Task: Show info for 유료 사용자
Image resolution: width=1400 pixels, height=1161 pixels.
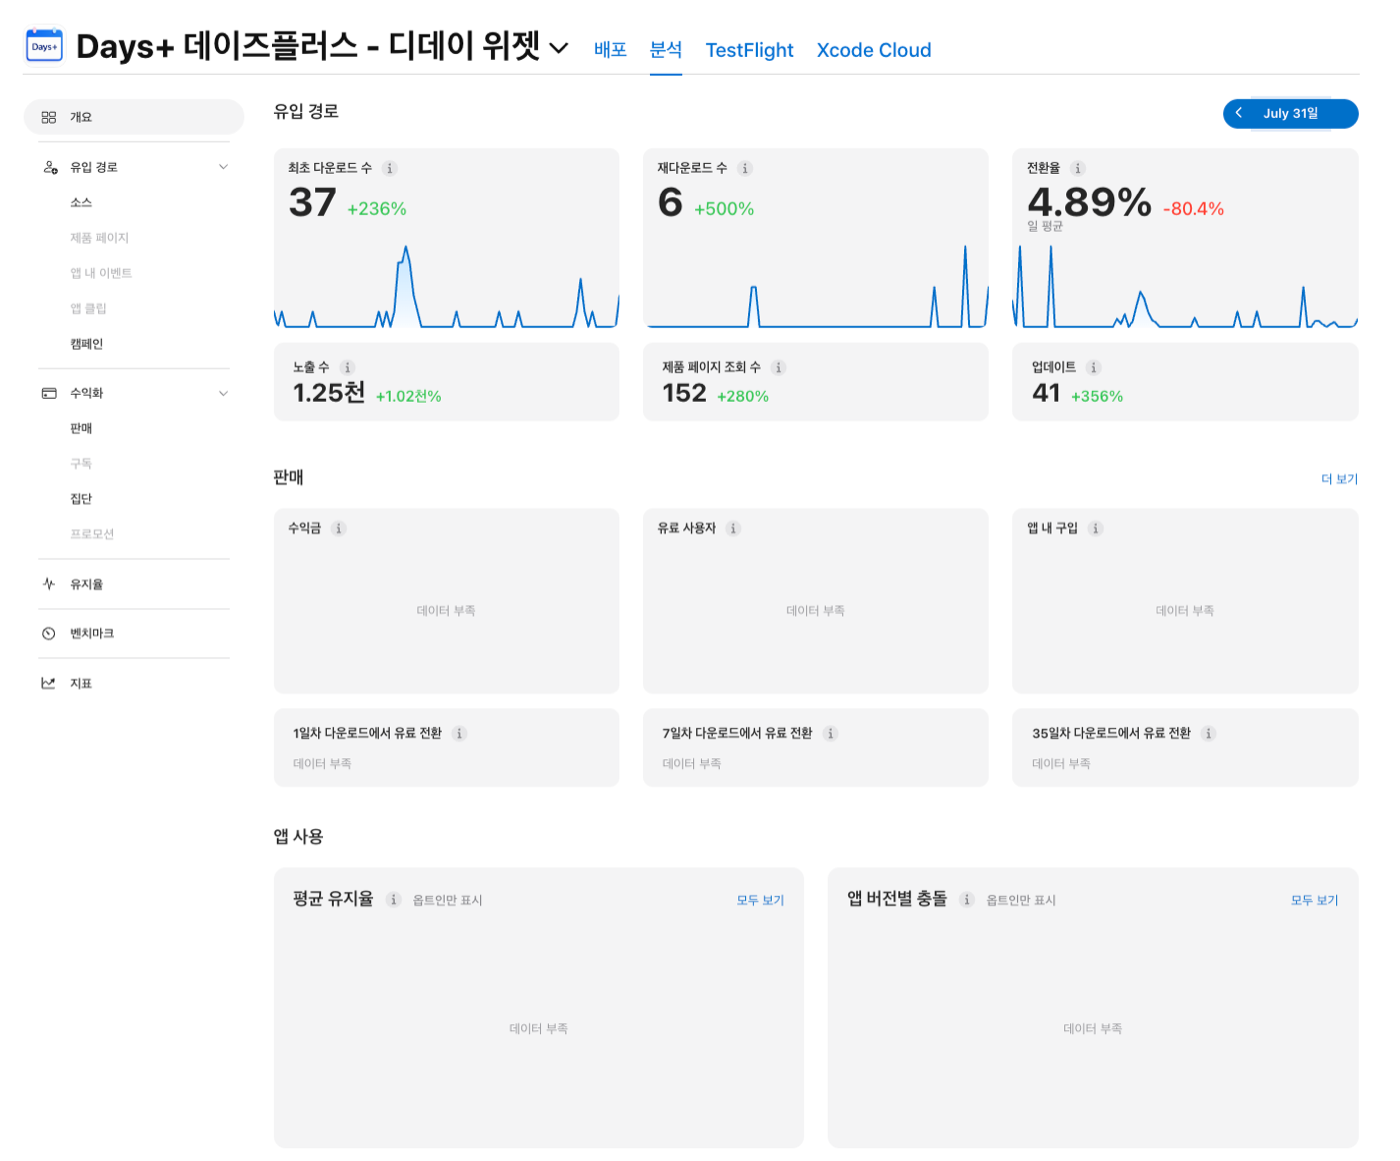Action: click(733, 528)
